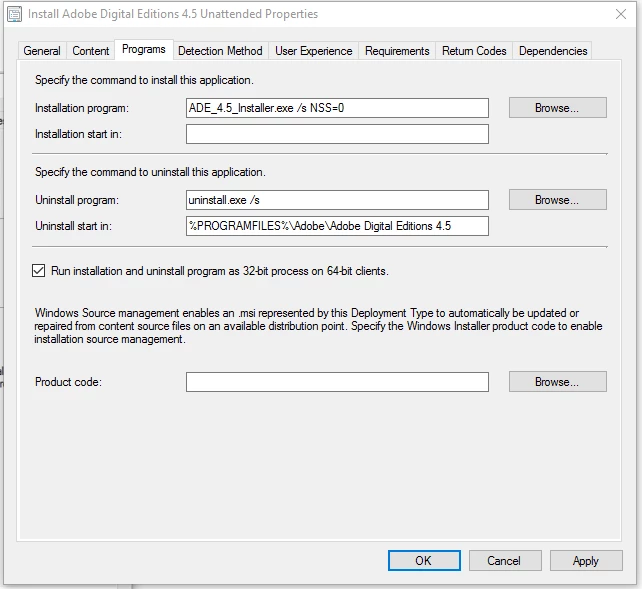
Task: Click the Cancel button
Action: coord(505,560)
